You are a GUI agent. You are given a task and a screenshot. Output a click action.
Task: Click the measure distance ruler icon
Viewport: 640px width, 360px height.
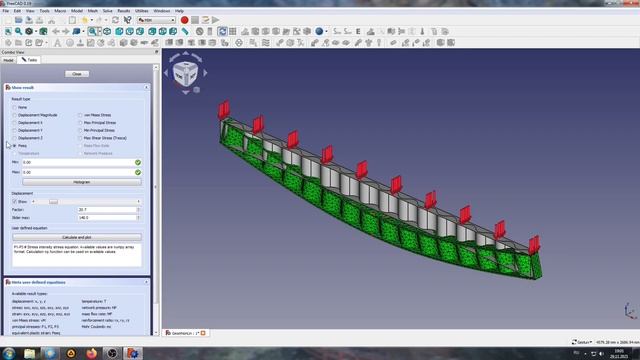(x=185, y=31)
